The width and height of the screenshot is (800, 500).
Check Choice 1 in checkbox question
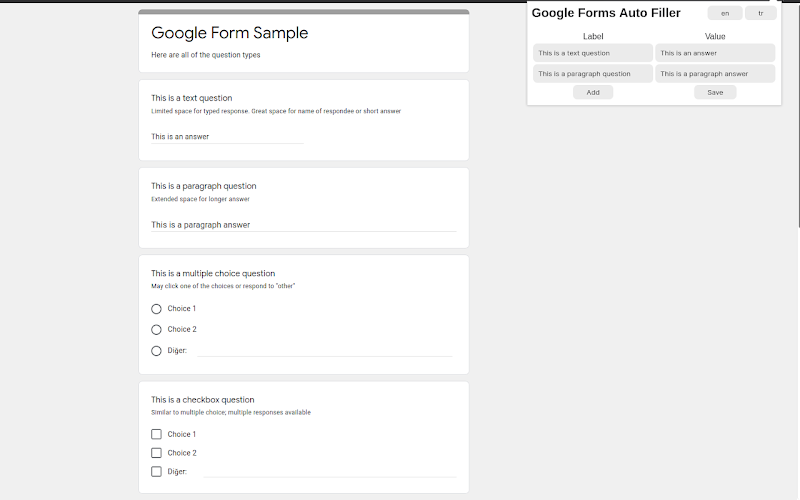tap(156, 434)
